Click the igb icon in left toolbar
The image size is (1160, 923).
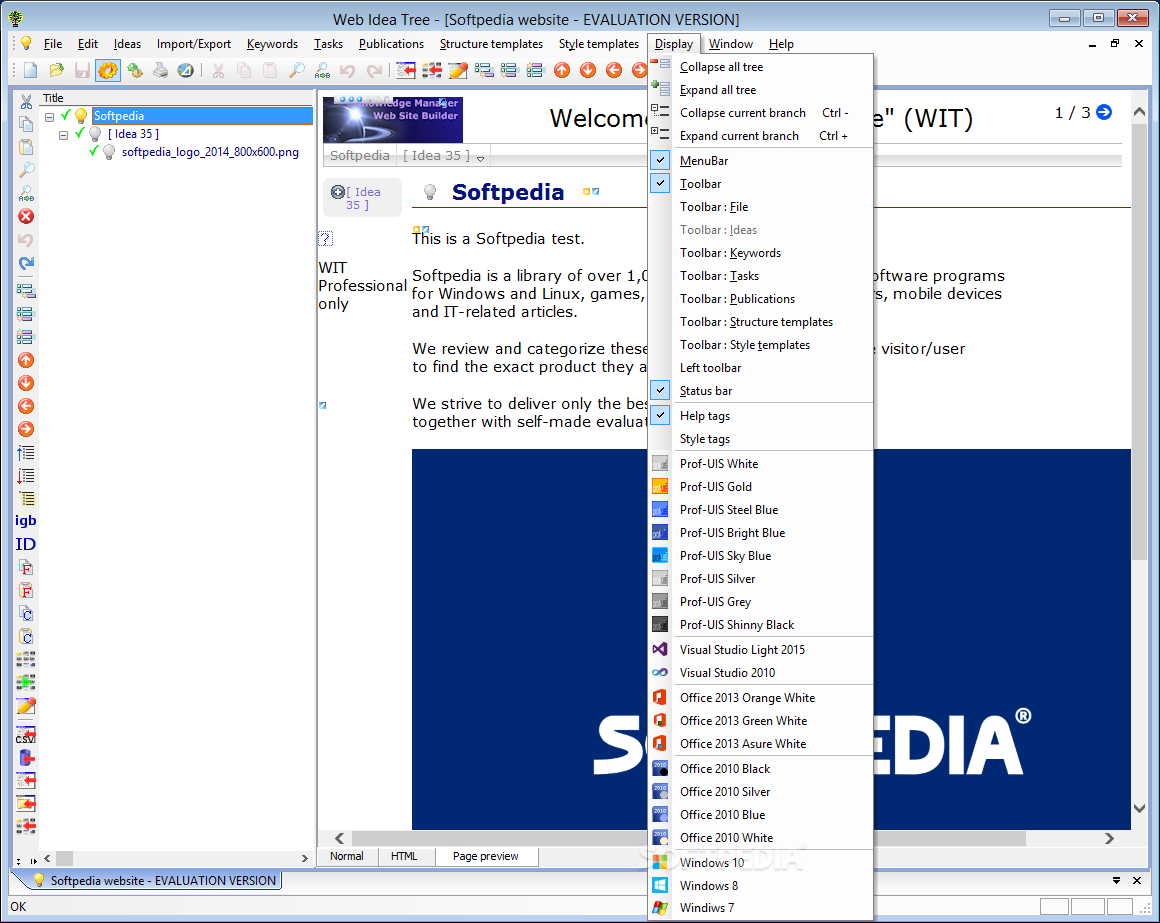(x=26, y=521)
